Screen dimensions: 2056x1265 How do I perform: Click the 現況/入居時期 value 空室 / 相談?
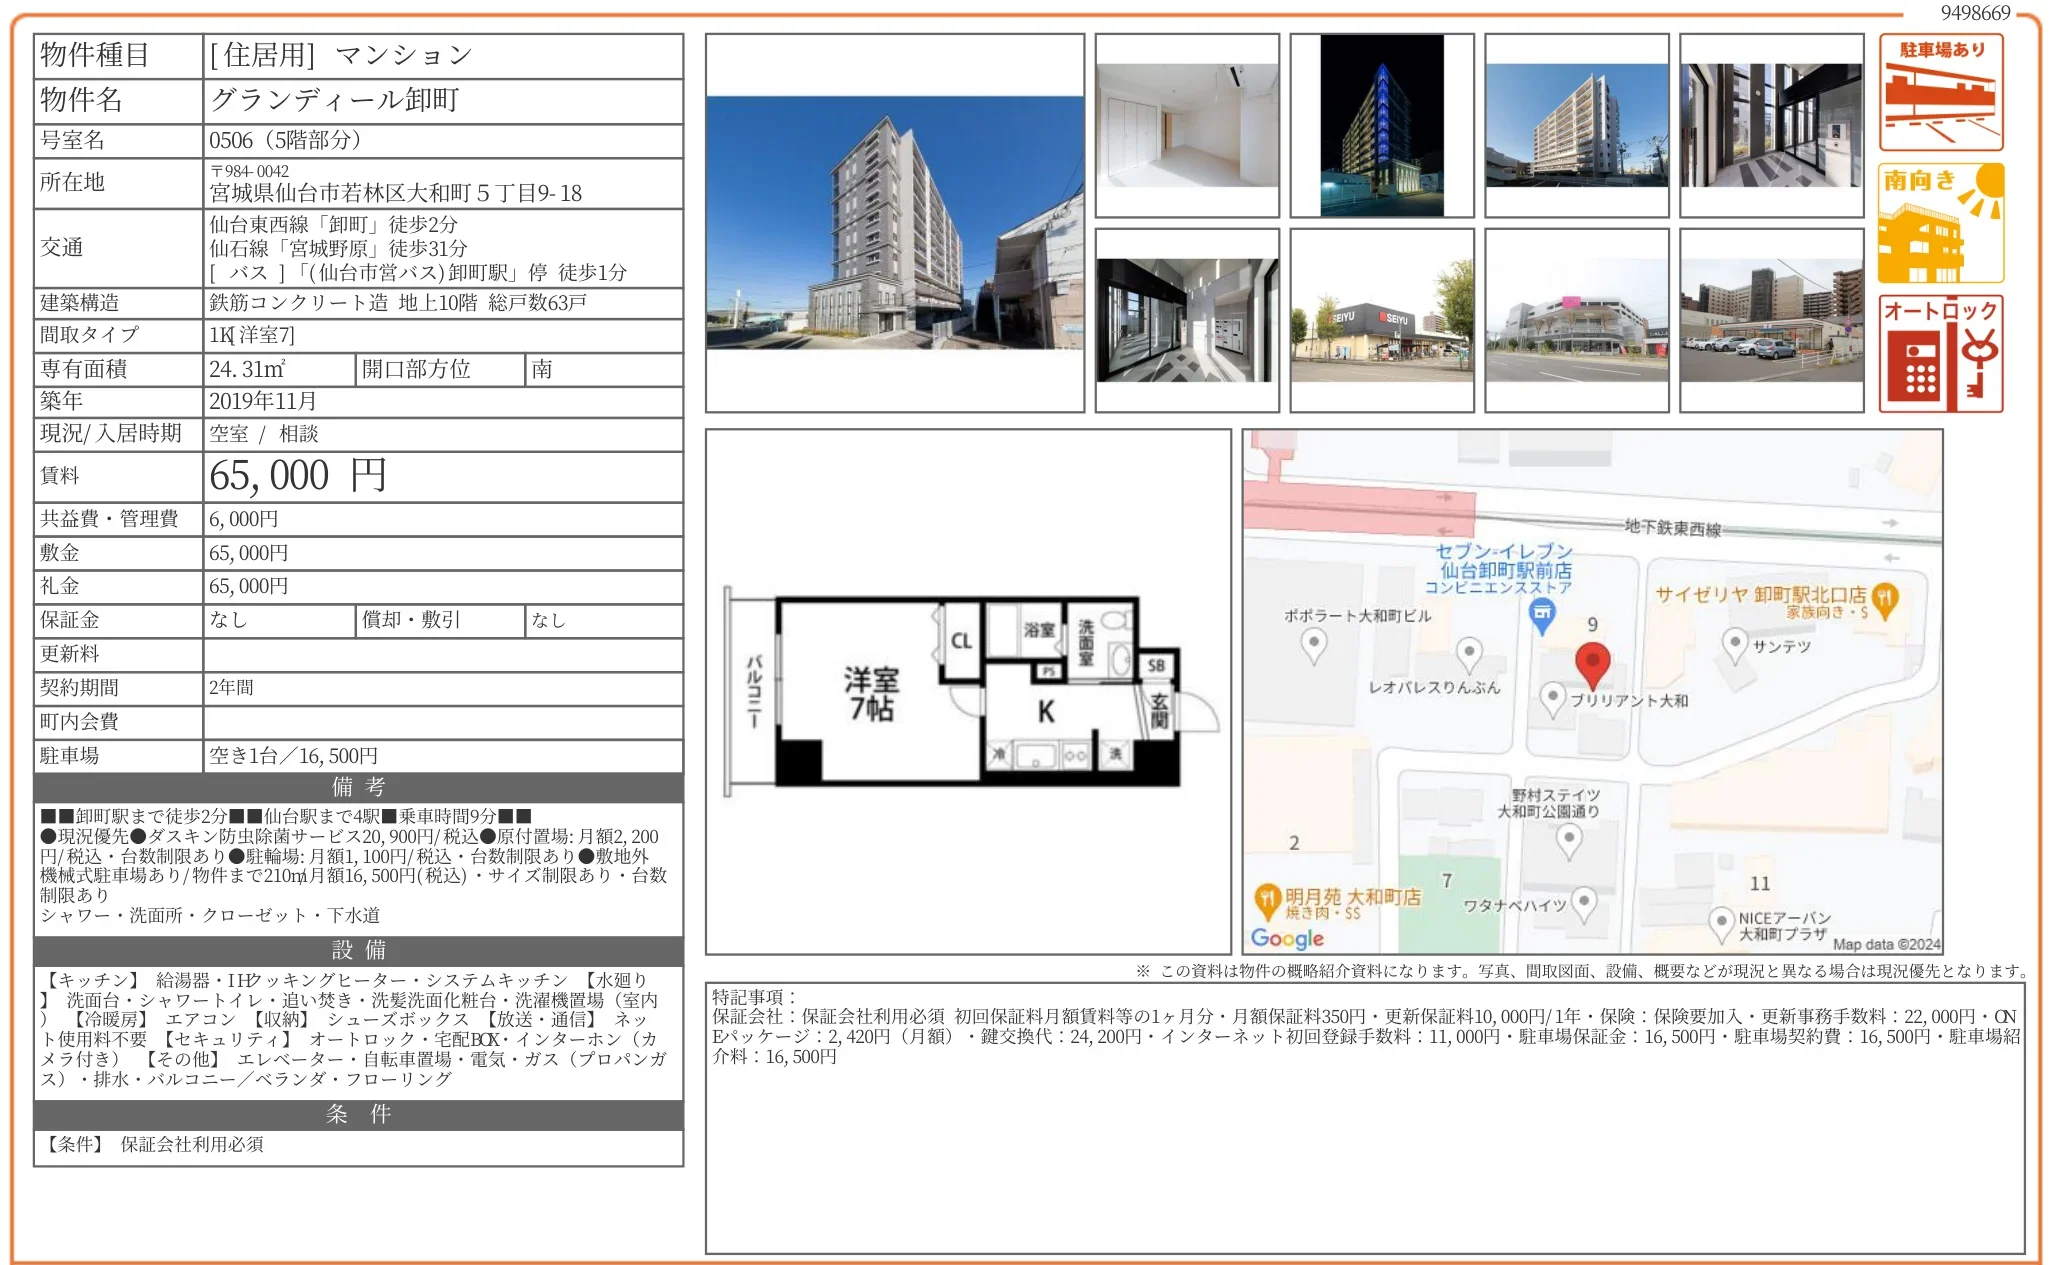pyautogui.click(x=264, y=434)
